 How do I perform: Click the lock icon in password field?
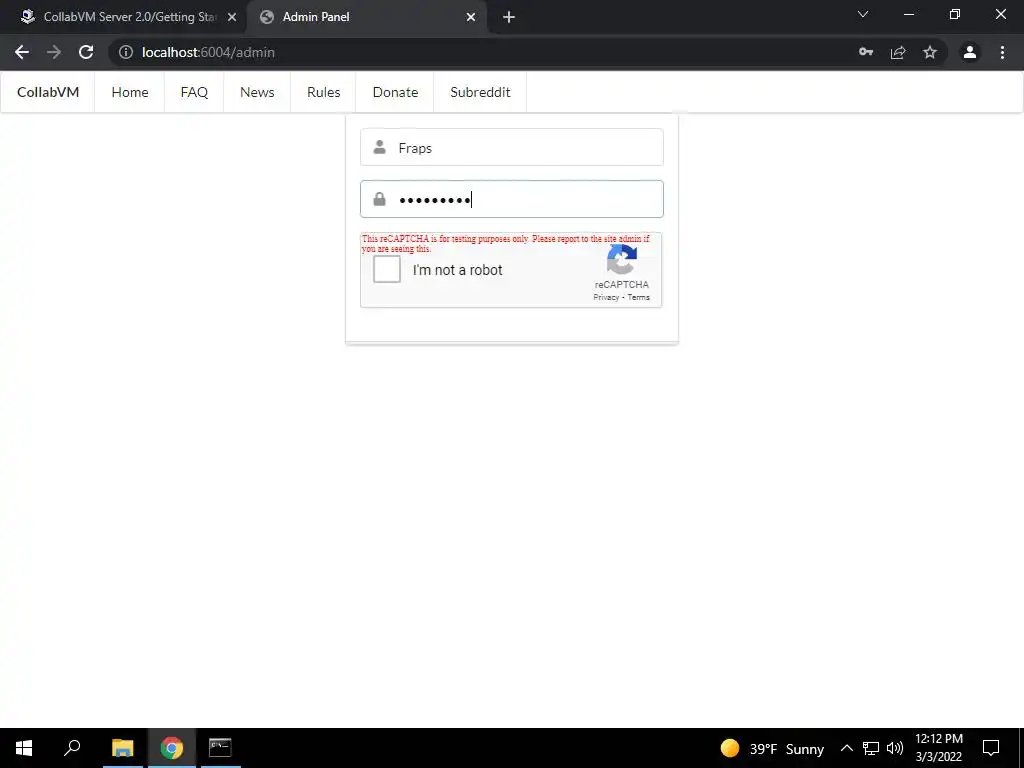379,199
